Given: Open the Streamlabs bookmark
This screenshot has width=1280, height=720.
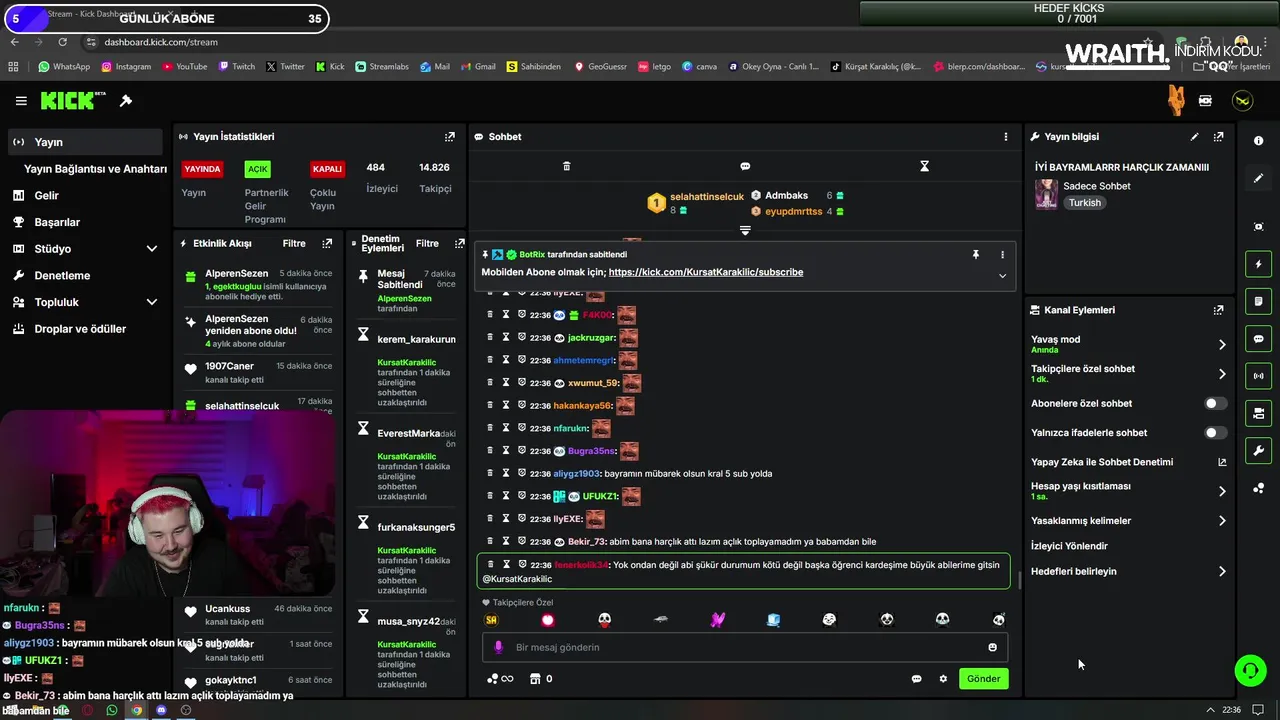Looking at the screenshot, I should pos(382,67).
